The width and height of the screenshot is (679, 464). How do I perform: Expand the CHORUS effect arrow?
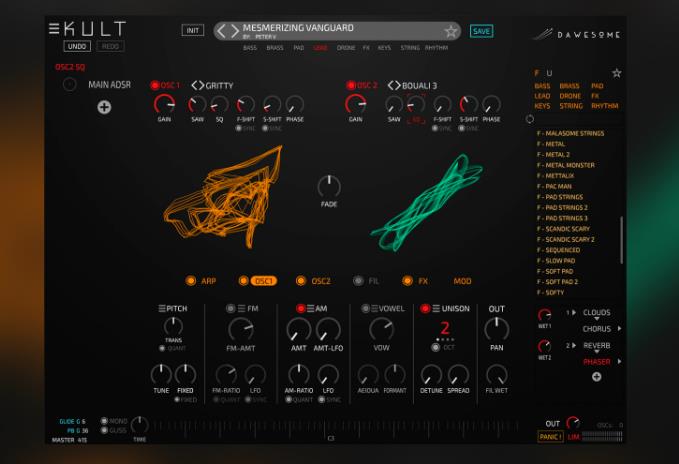pyautogui.click(x=620, y=329)
